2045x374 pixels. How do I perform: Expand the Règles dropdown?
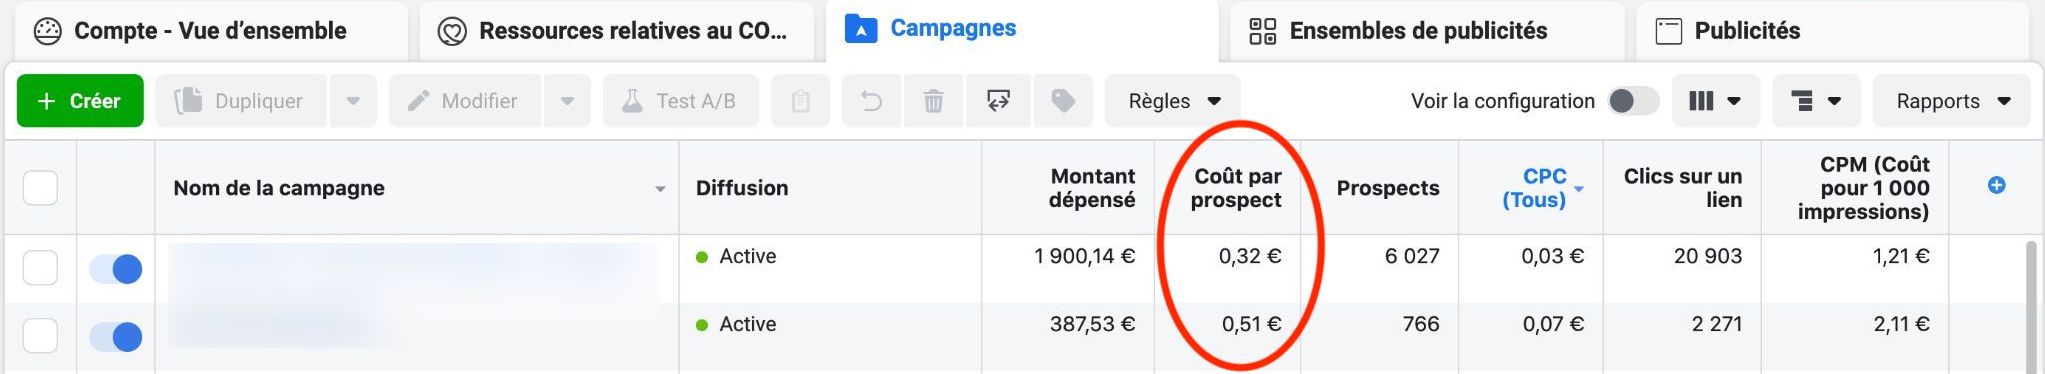[x=1173, y=101]
